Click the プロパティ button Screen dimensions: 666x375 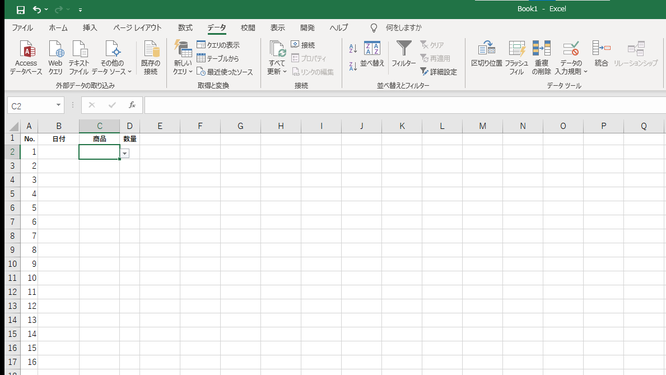309,58
